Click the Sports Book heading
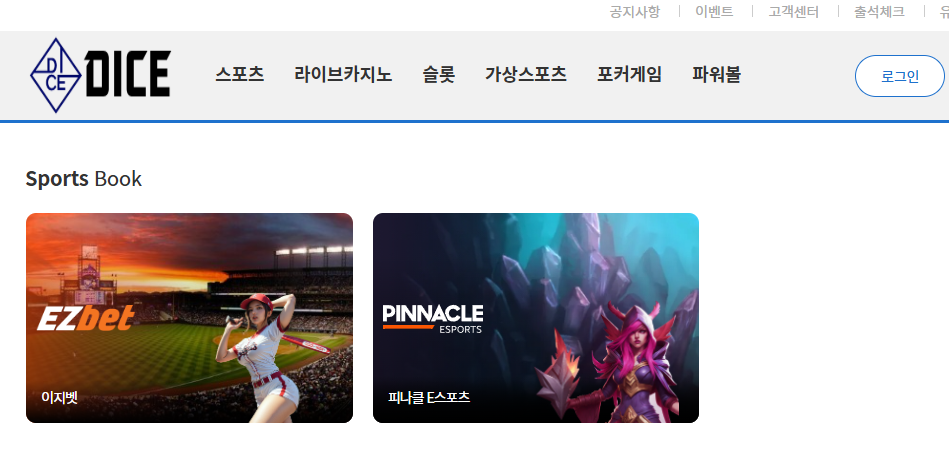The image size is (949, 460). point(84,179)
